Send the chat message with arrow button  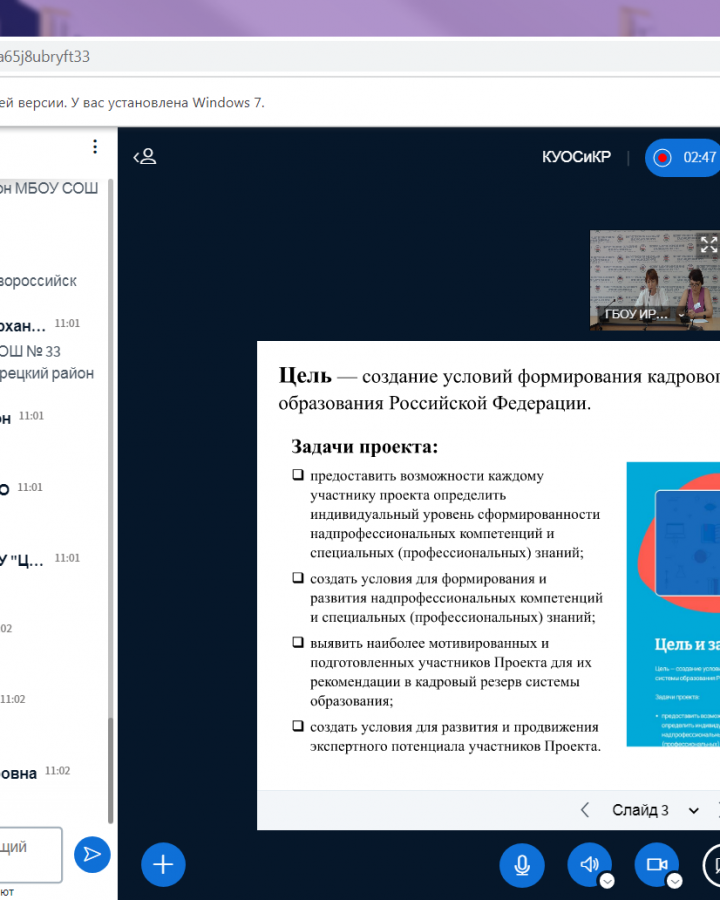(92, 853)
